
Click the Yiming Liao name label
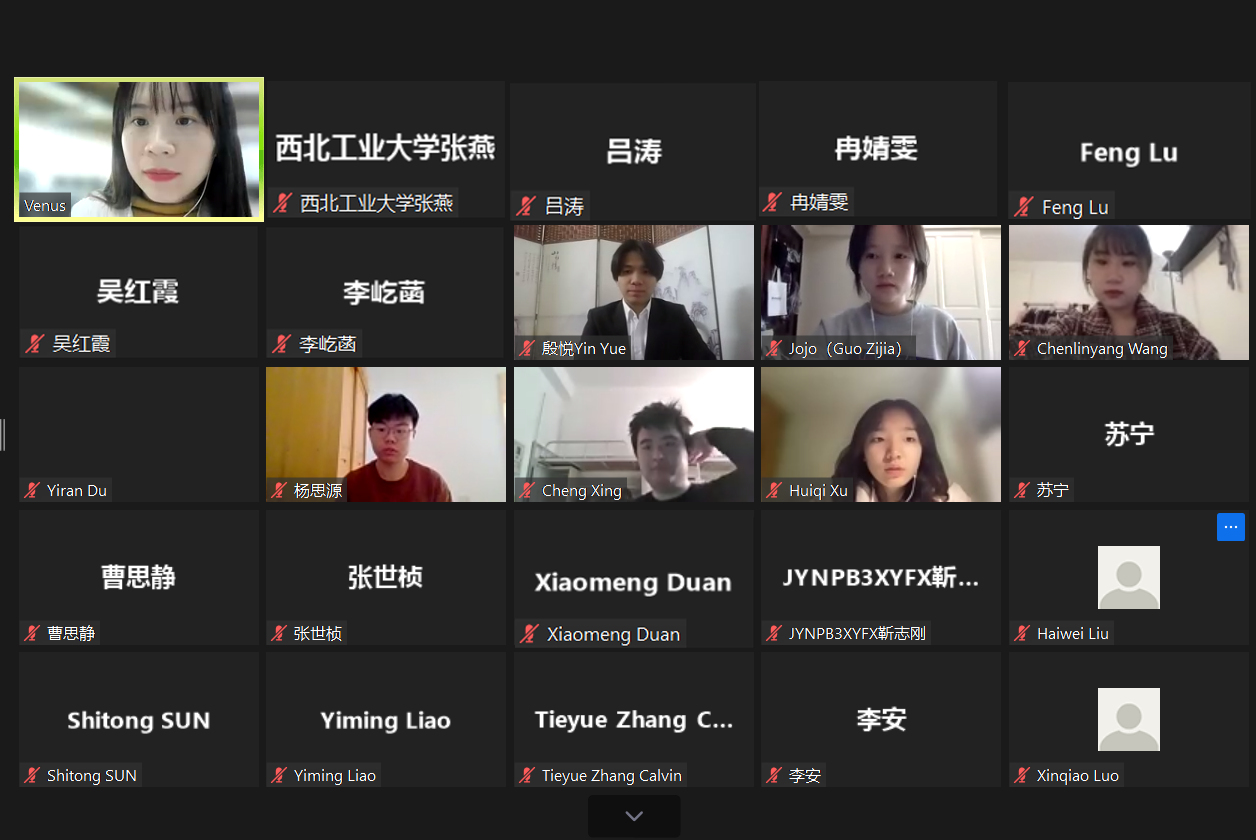(335, 775)
